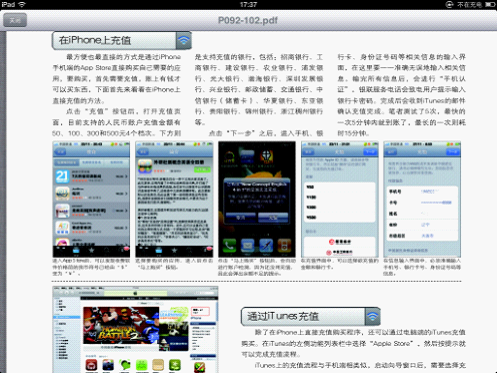Viewport: 497px width, 373px height.
Task: Tap the Mail icon in pictured dock
Action: pos(248,246)
